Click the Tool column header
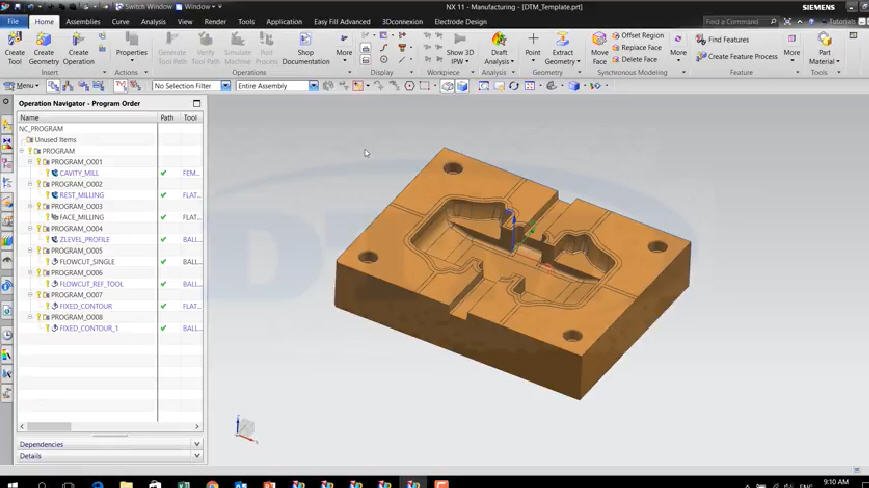The width and height of the screenshot is (869, 488). (191, 118)
